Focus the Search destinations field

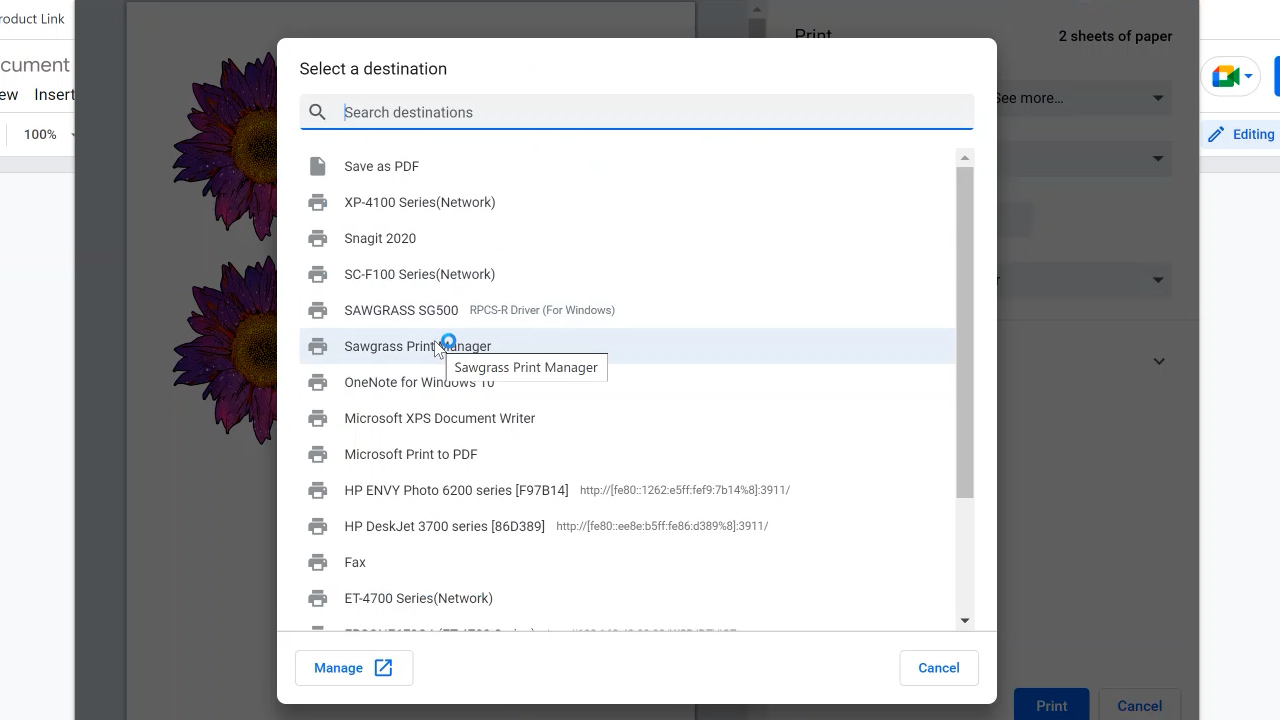point(636,112)
